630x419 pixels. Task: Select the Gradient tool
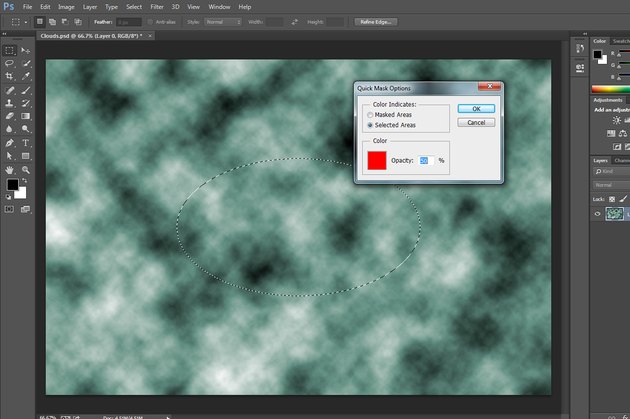[x=25, y=116]
